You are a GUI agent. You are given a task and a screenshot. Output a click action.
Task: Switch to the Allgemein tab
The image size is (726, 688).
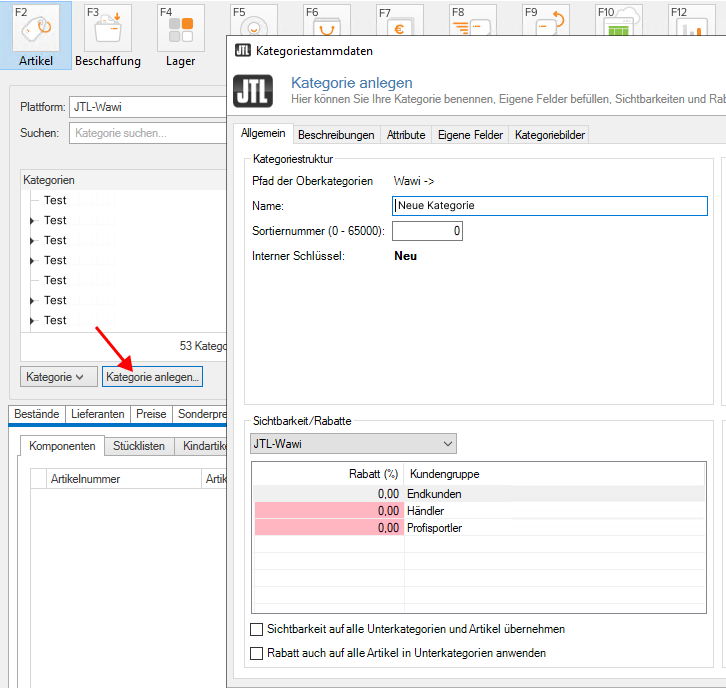coord(263,133)
